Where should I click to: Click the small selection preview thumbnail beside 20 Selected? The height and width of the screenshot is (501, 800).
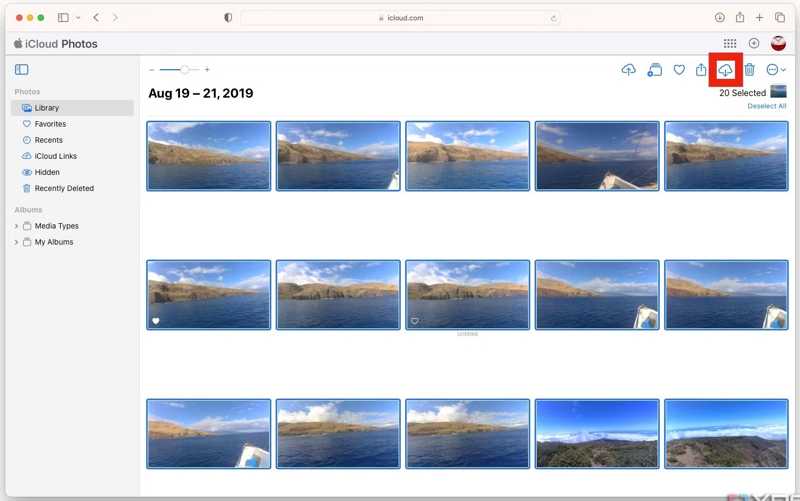click(x=778, y=92)
